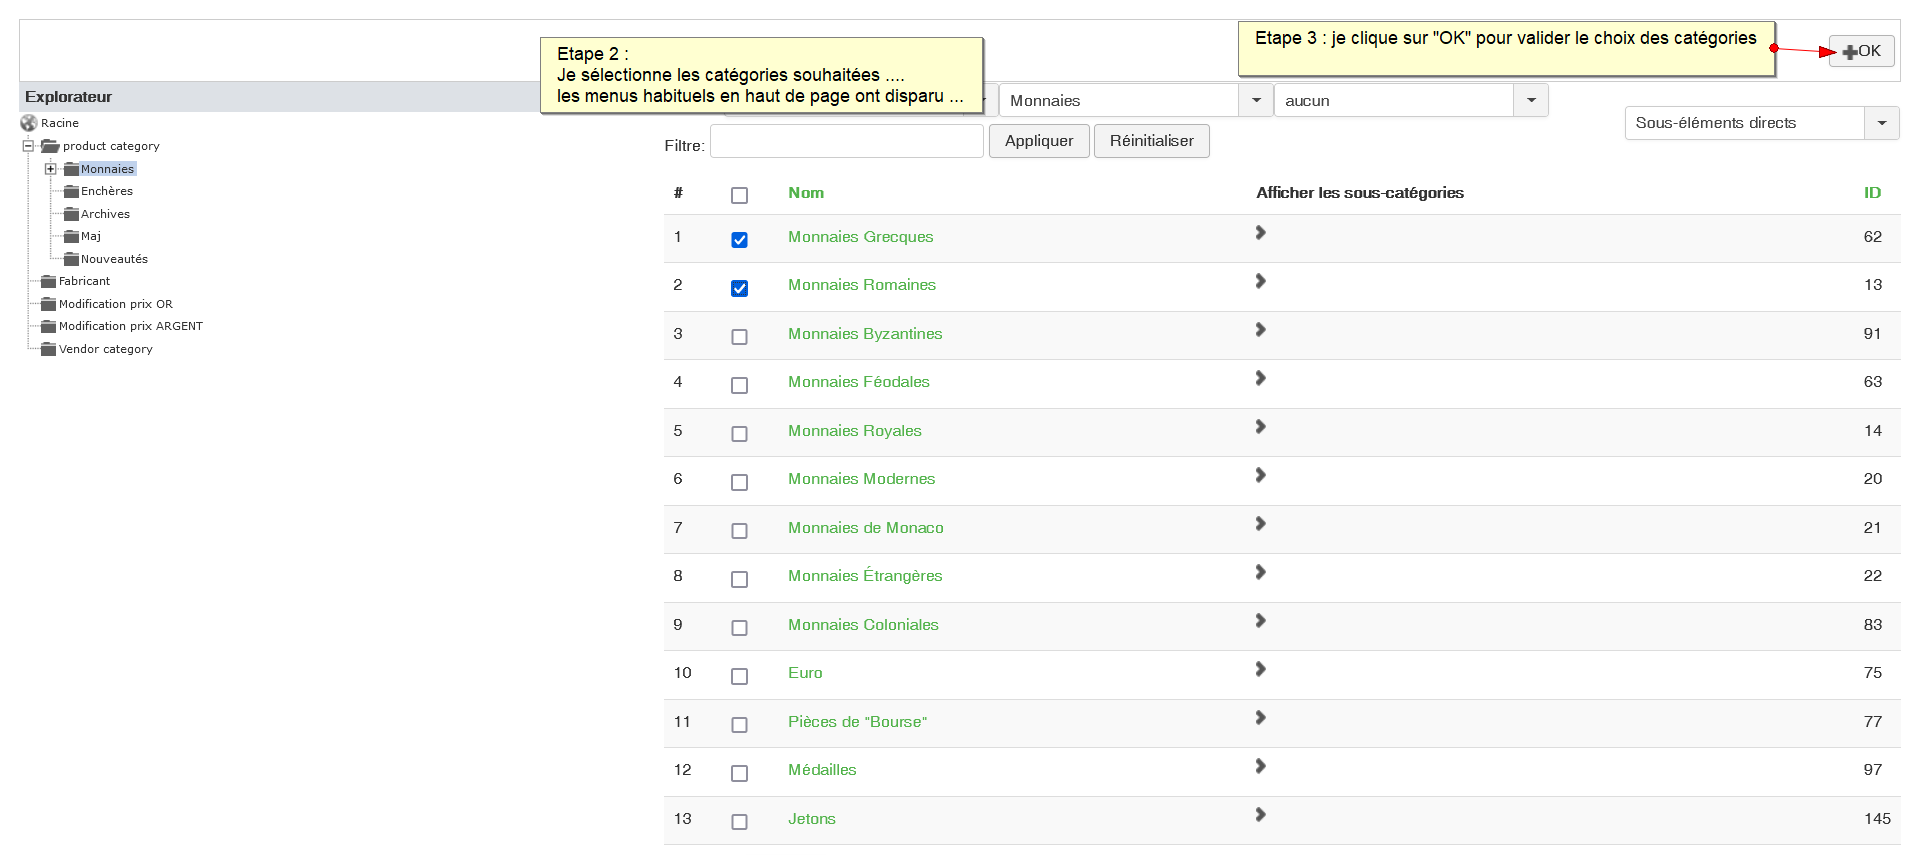The width and height of the screenshot is (1920, 855).
Task: Toggle the select-all checkbox in header
Action: click(x=739, y=195)
